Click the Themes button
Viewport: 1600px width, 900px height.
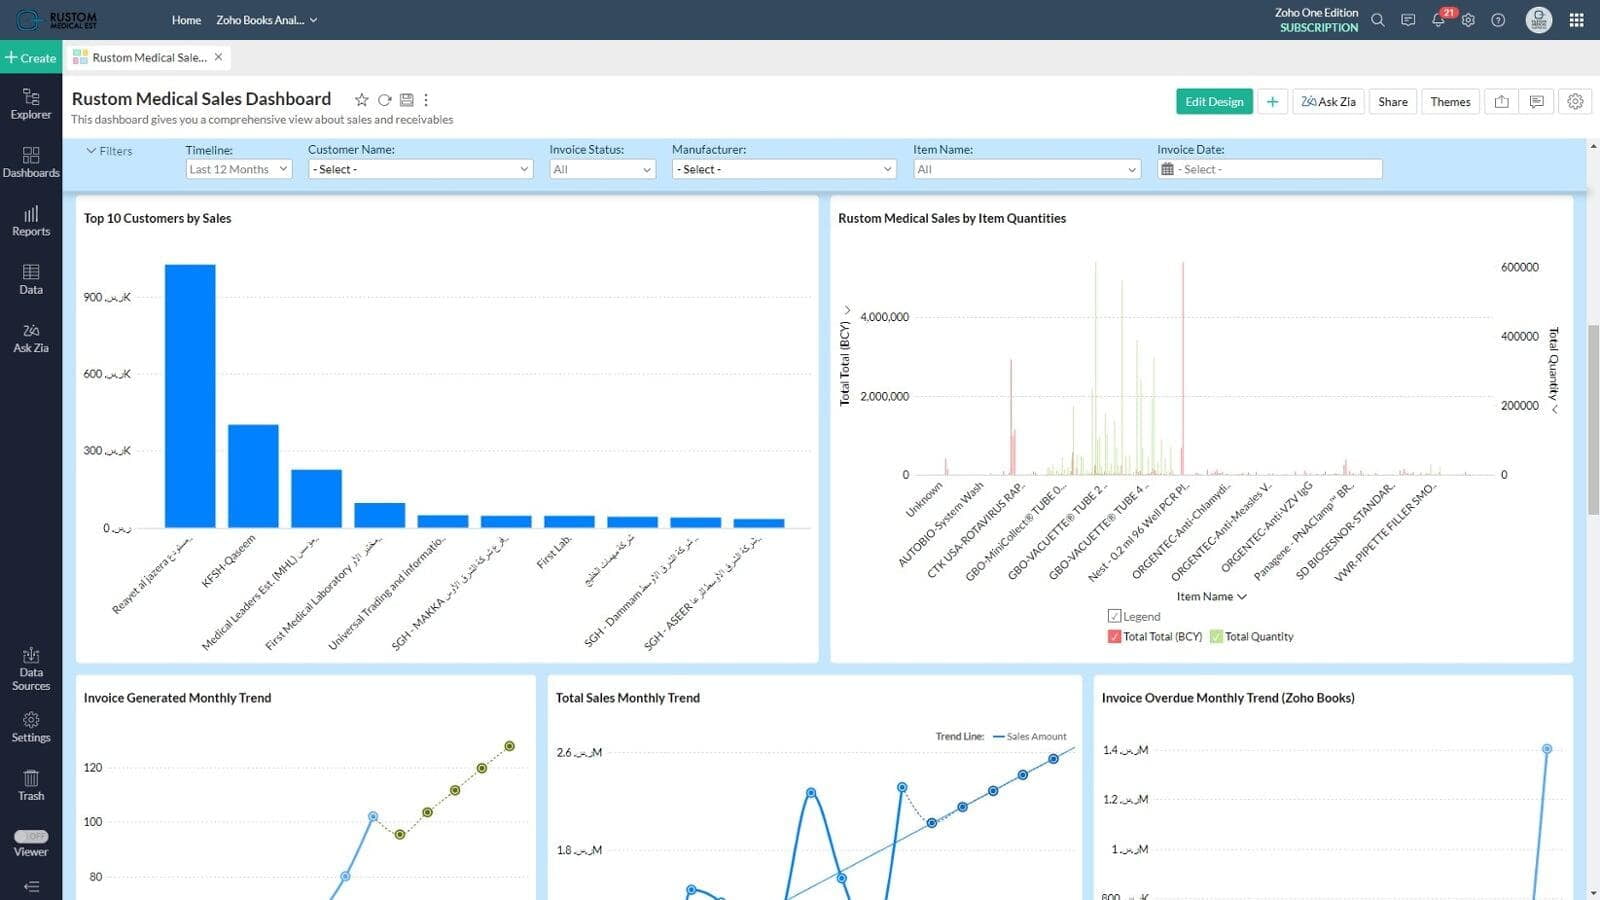(x=1450, y=102)
